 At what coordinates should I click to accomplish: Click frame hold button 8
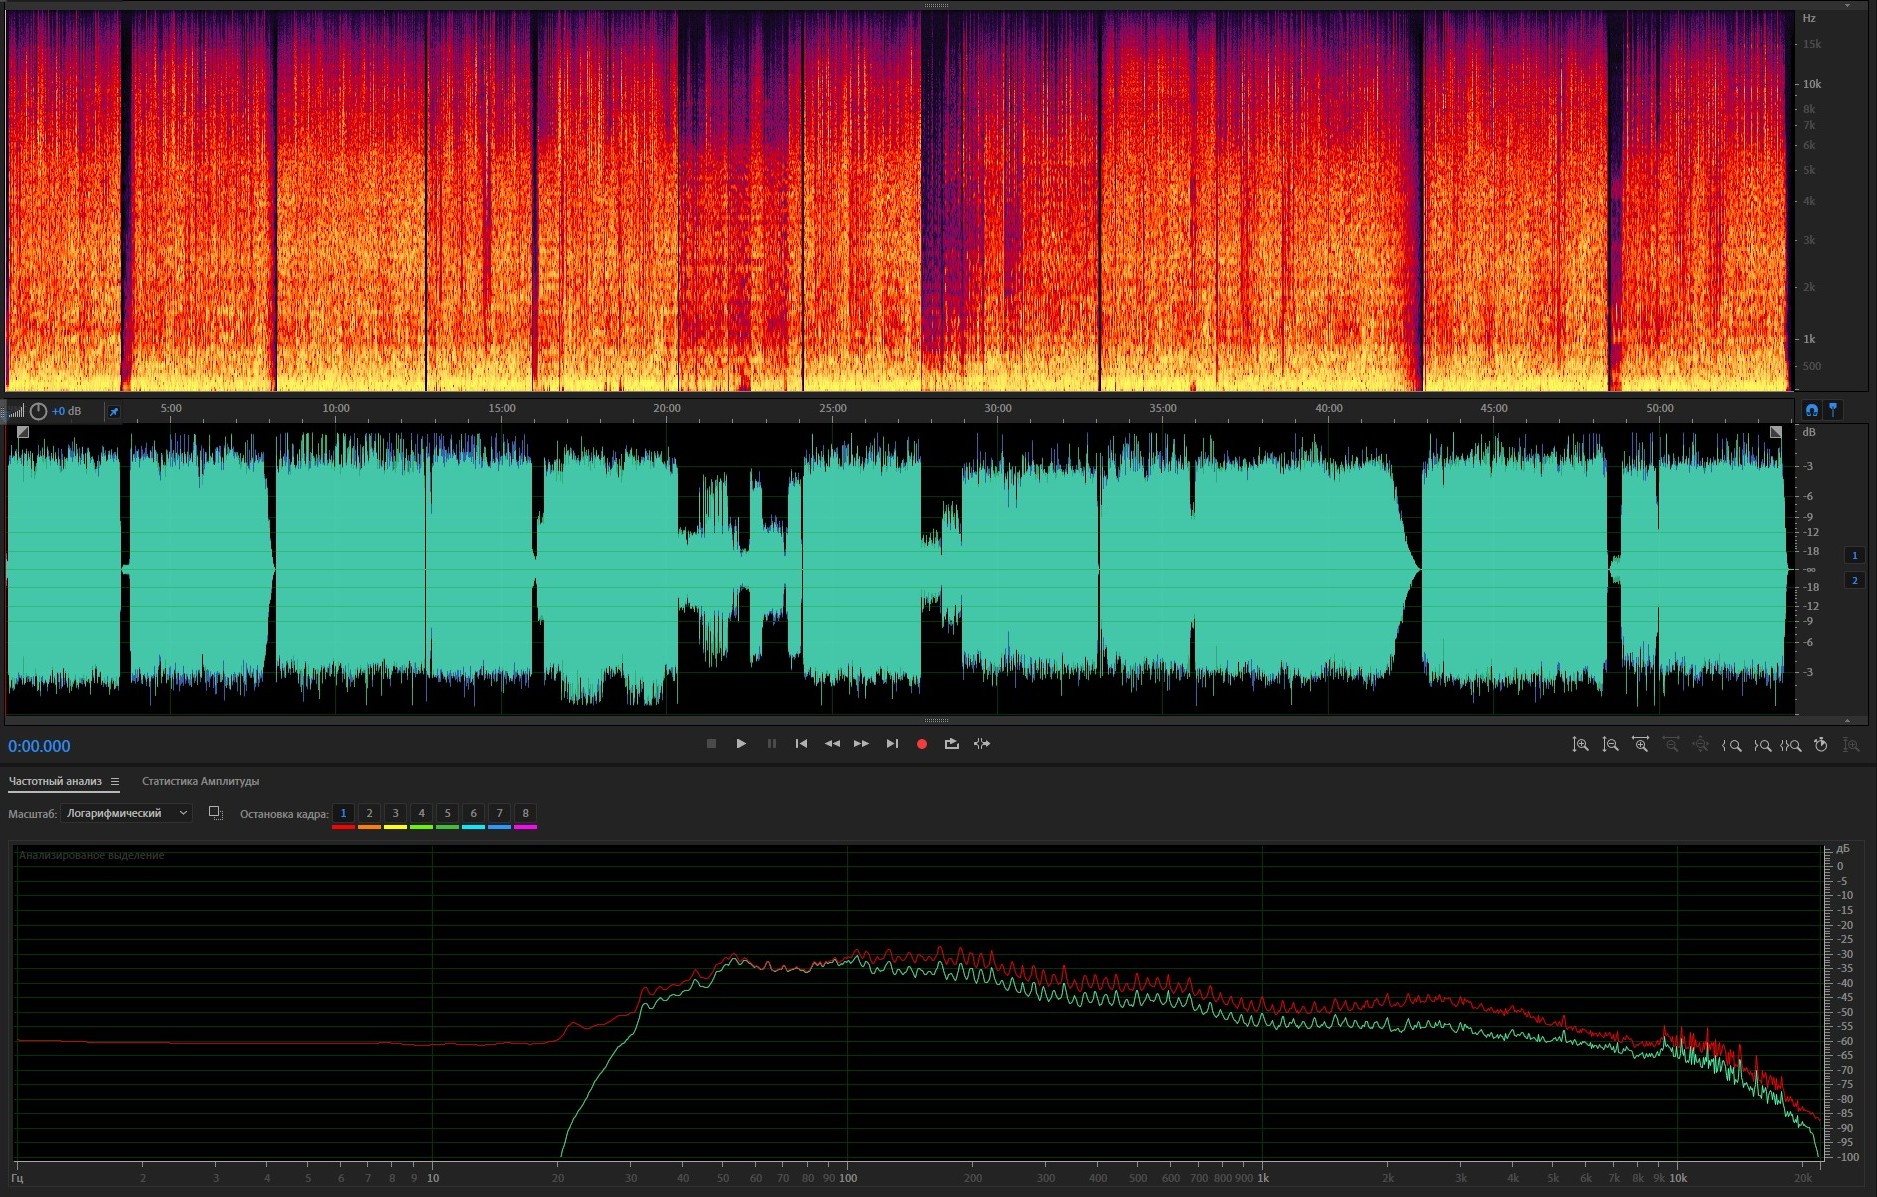525,814
